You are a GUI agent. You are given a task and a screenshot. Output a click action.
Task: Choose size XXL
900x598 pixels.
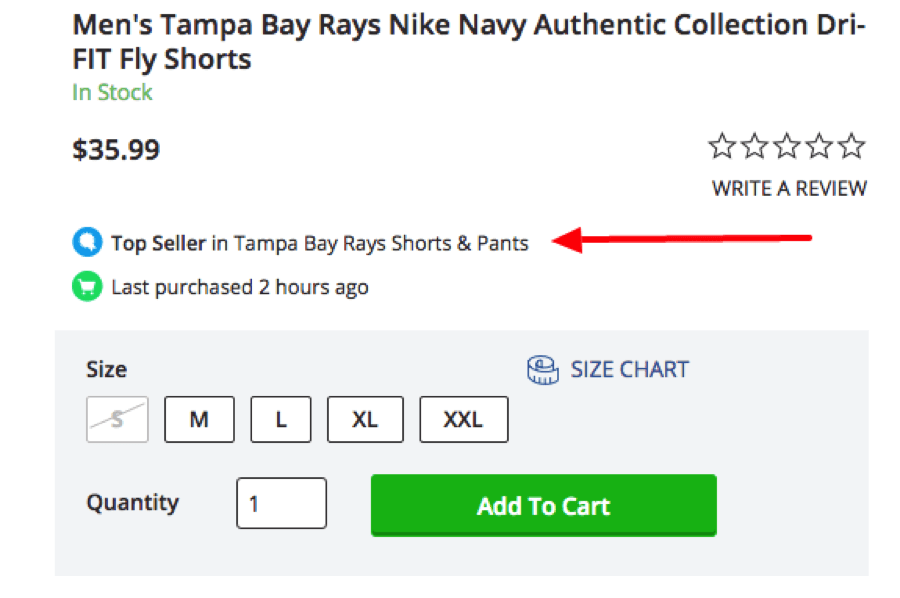pos(464,420)
